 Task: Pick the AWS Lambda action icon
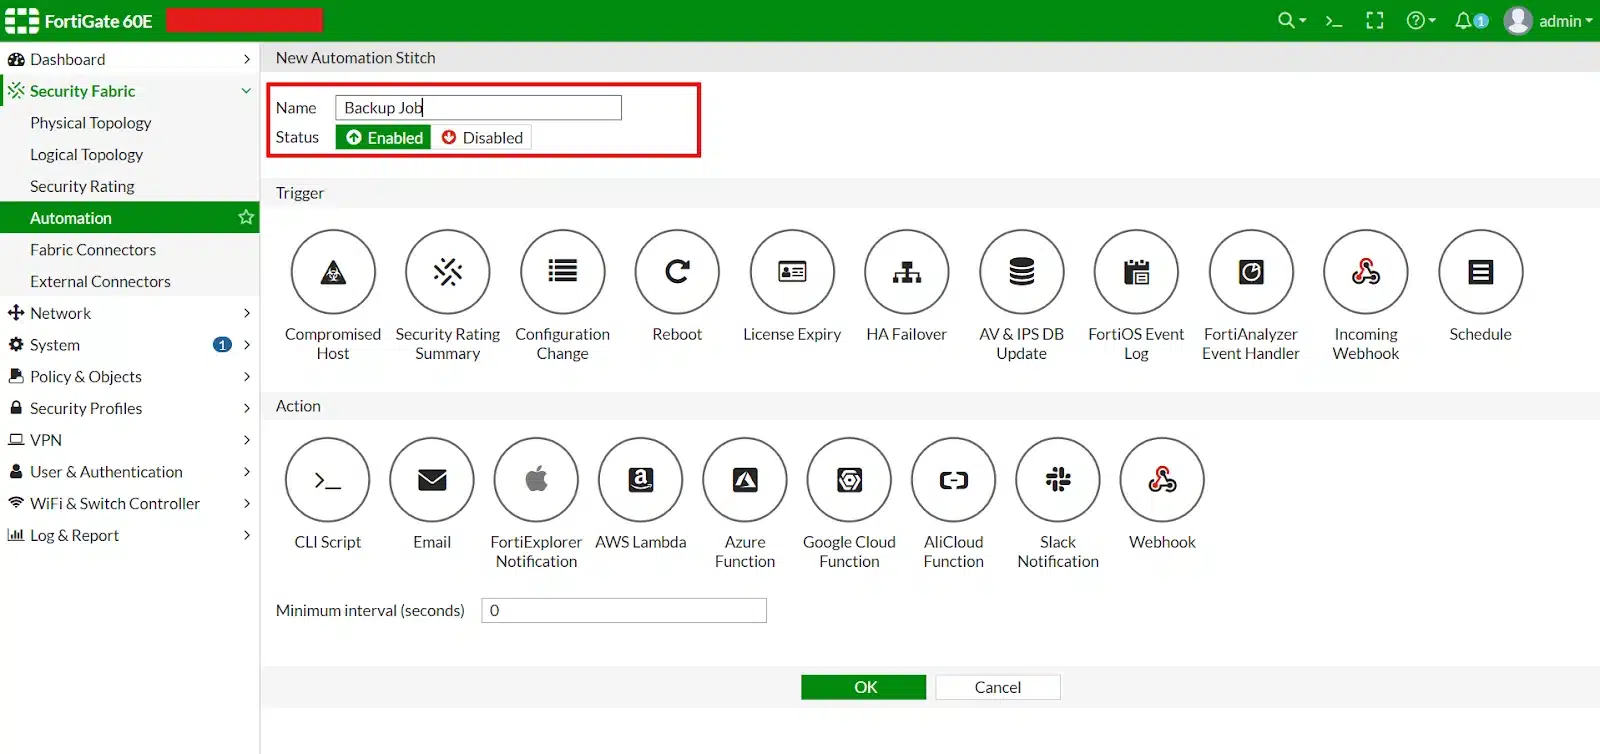[x=640, y=480]
